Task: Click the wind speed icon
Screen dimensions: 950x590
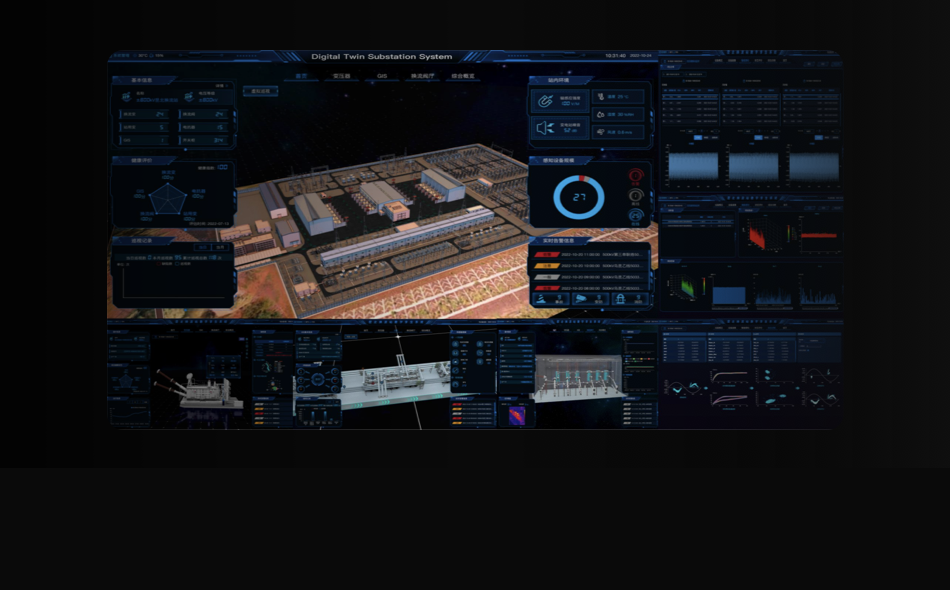Action: coord(600,131)
